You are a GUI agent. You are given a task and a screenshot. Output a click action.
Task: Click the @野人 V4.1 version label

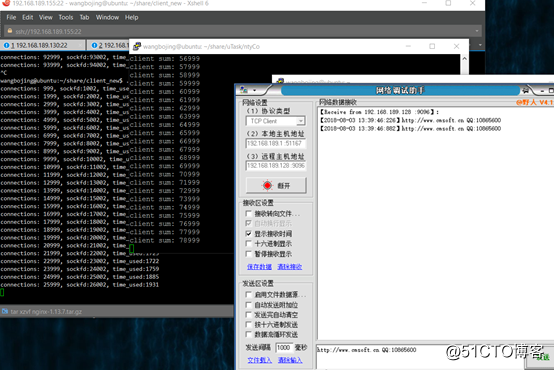[x=534, y=102]
